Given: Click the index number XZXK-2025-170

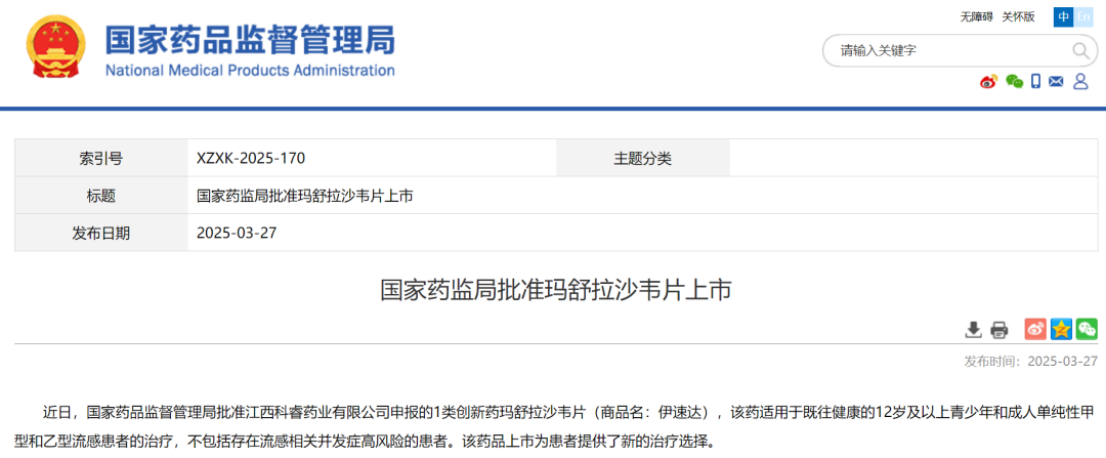Looking at the screenshot, I should 251,158.
